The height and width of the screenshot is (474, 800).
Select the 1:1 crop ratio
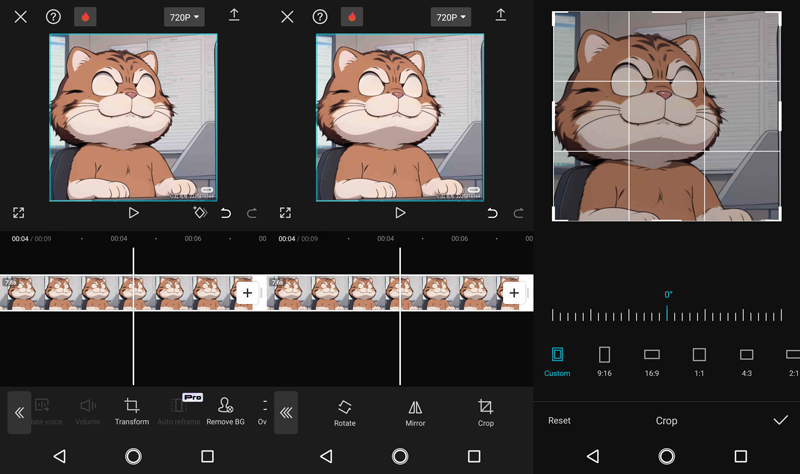point(699,362)
